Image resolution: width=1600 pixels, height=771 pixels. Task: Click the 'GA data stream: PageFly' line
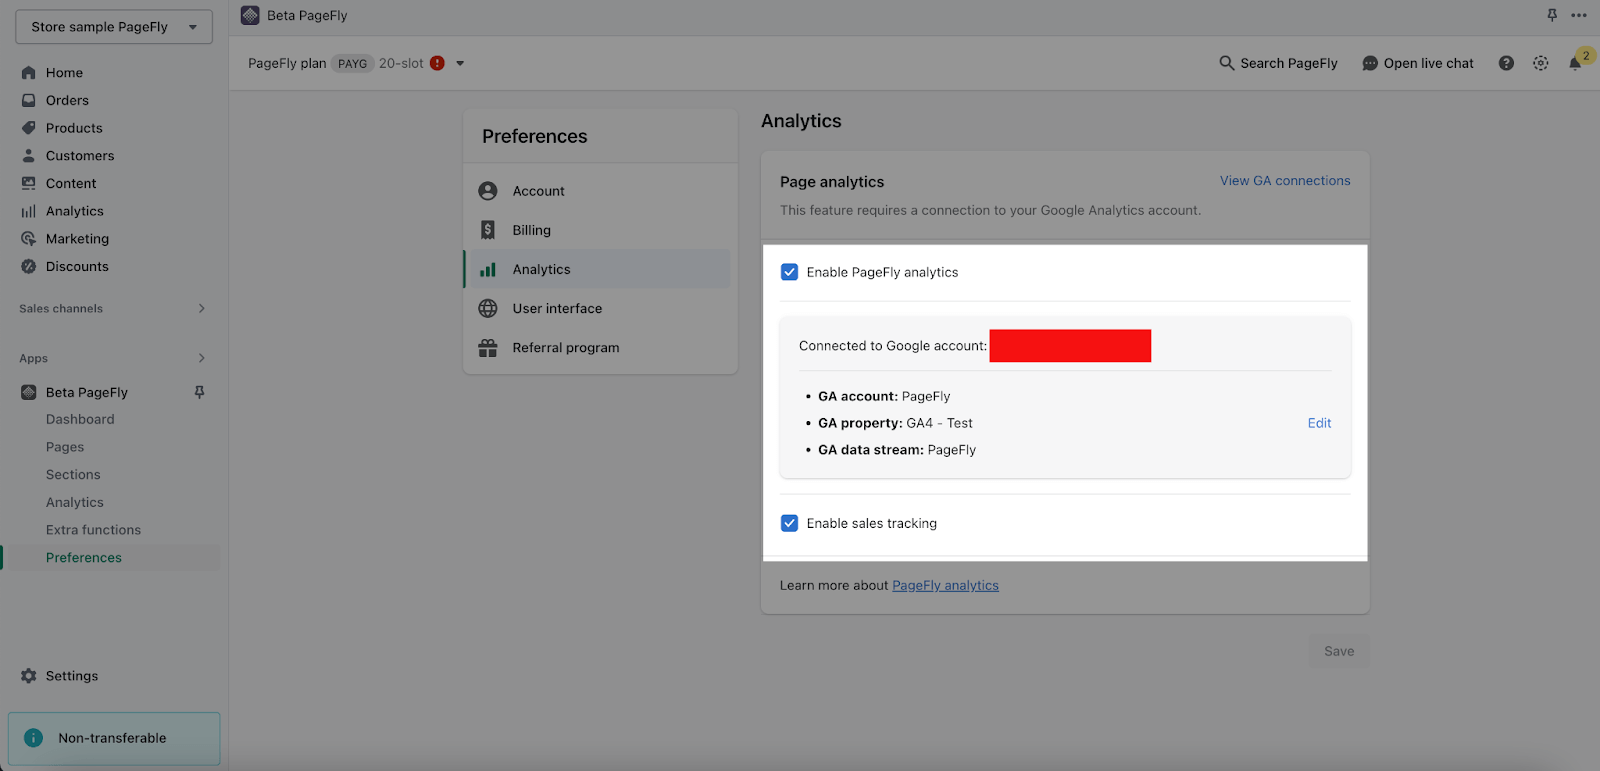tap(897, 450)
